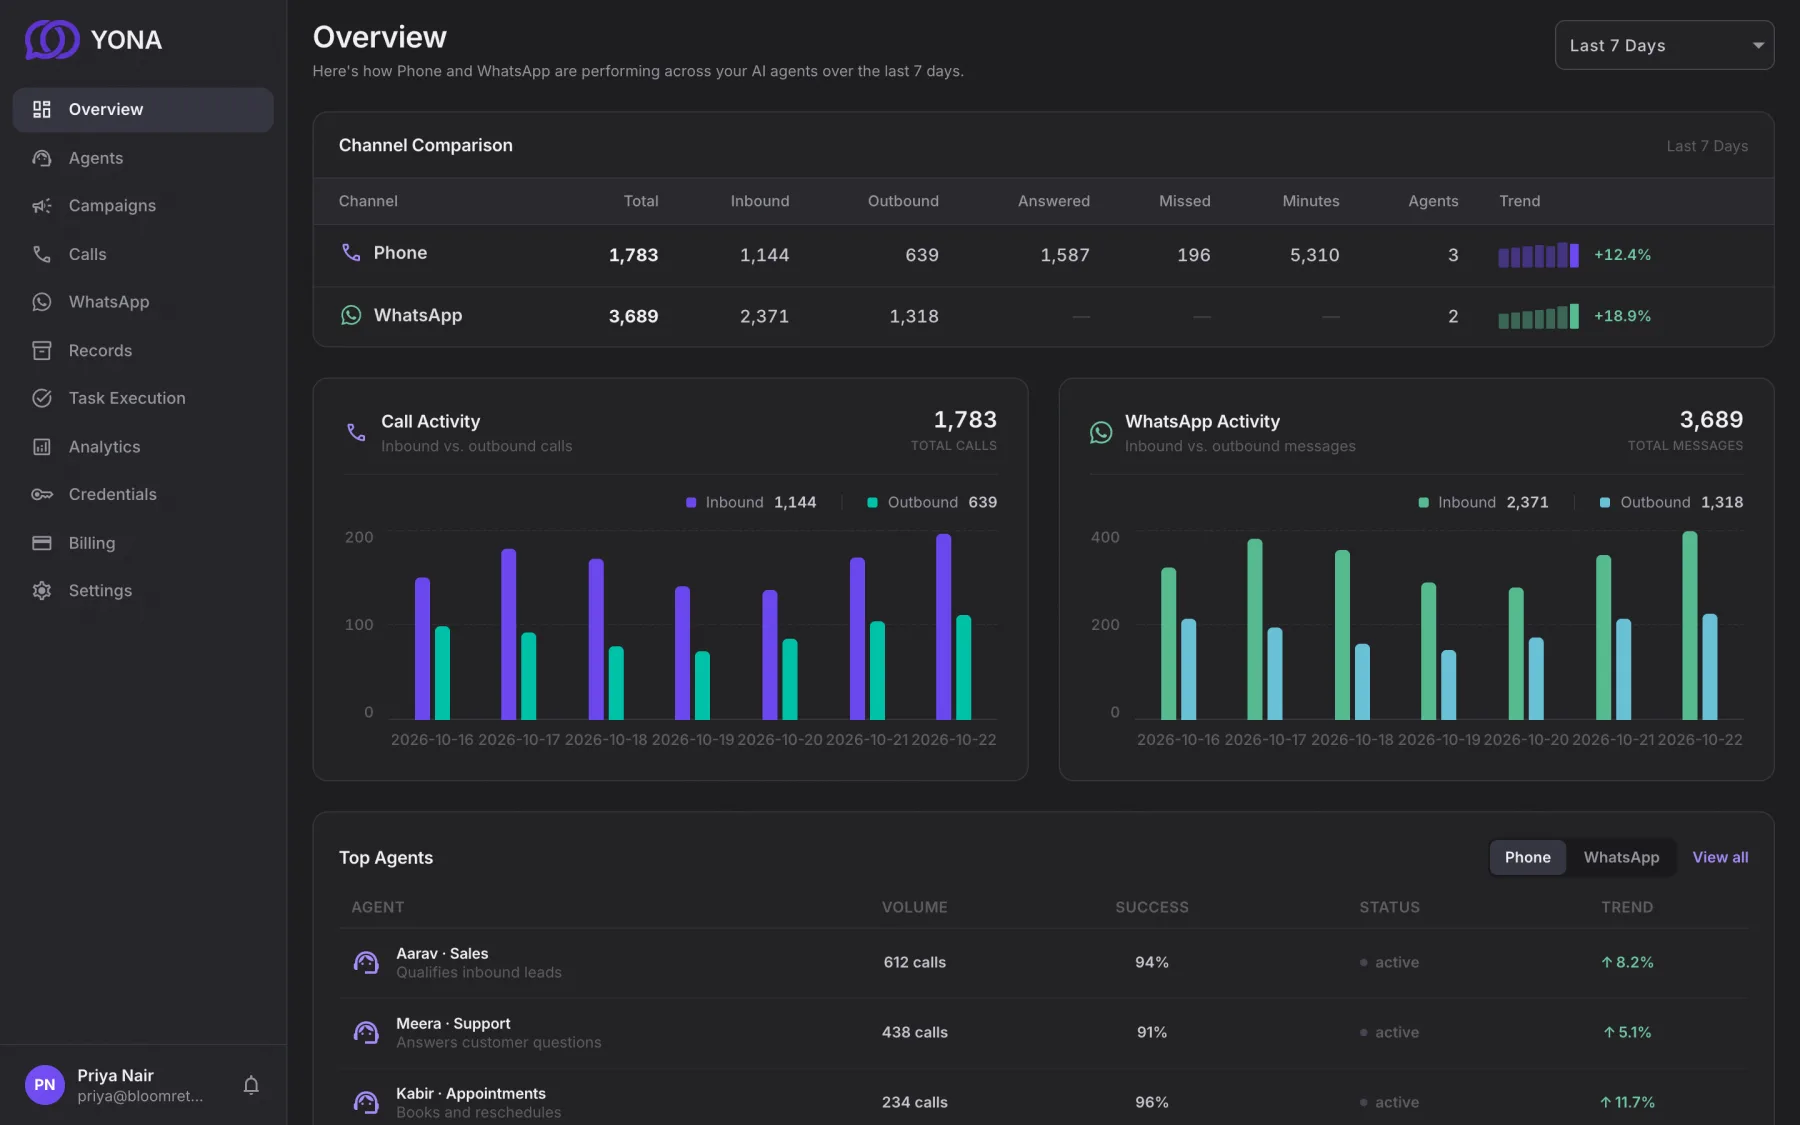Open the Last 7 Days dropdown

[1664, 45]
